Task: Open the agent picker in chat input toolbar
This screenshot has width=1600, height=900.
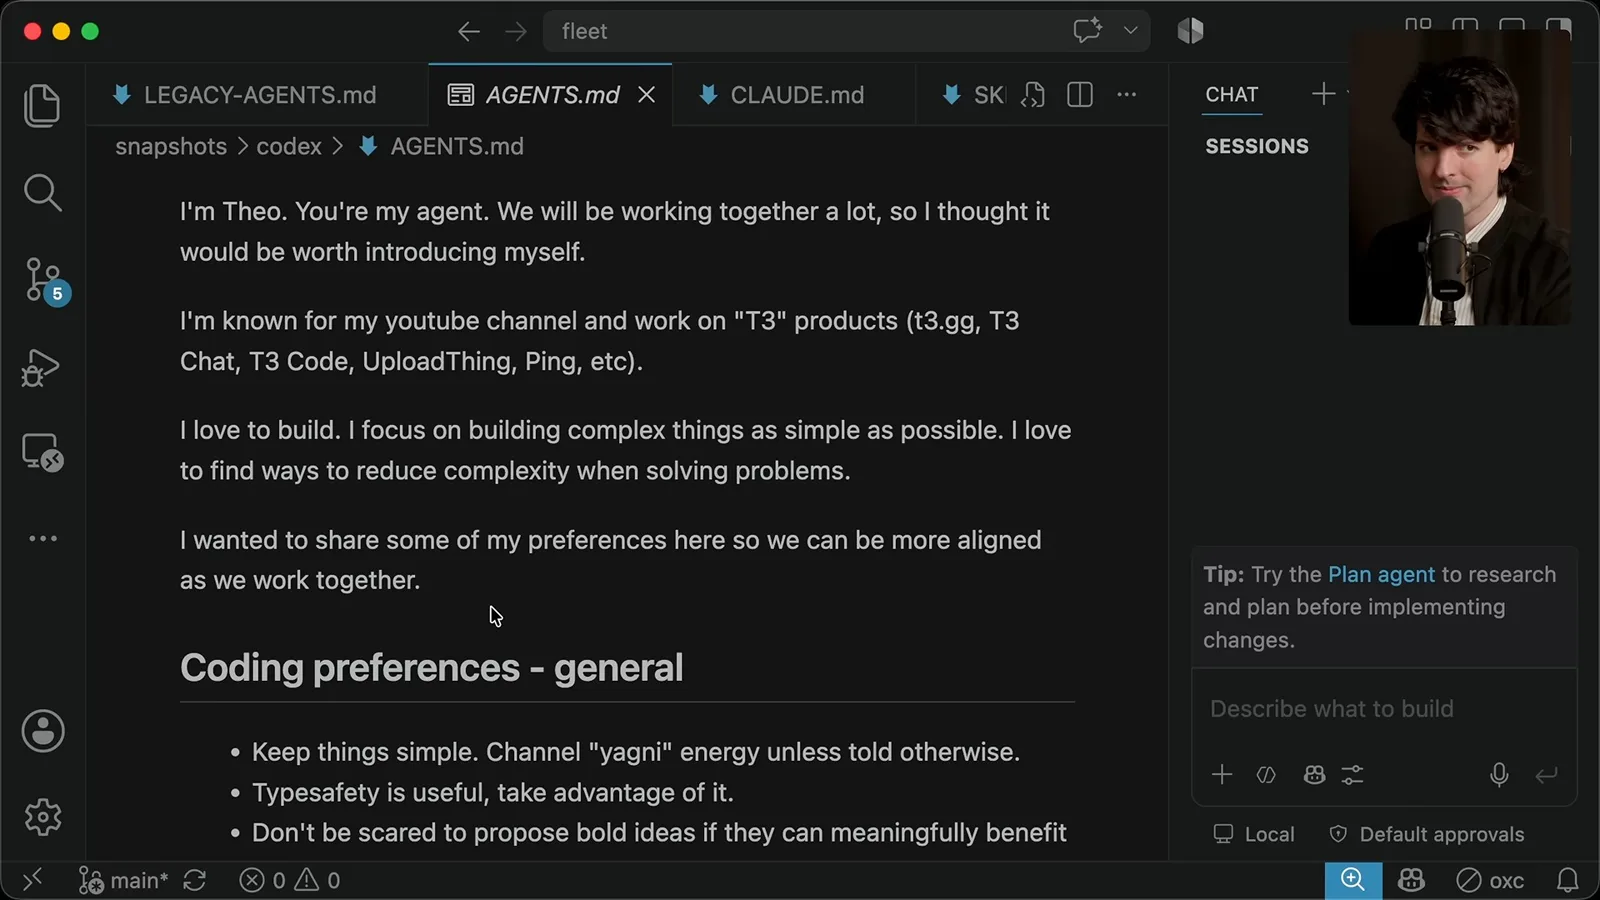Action: tap(1314, 775)
